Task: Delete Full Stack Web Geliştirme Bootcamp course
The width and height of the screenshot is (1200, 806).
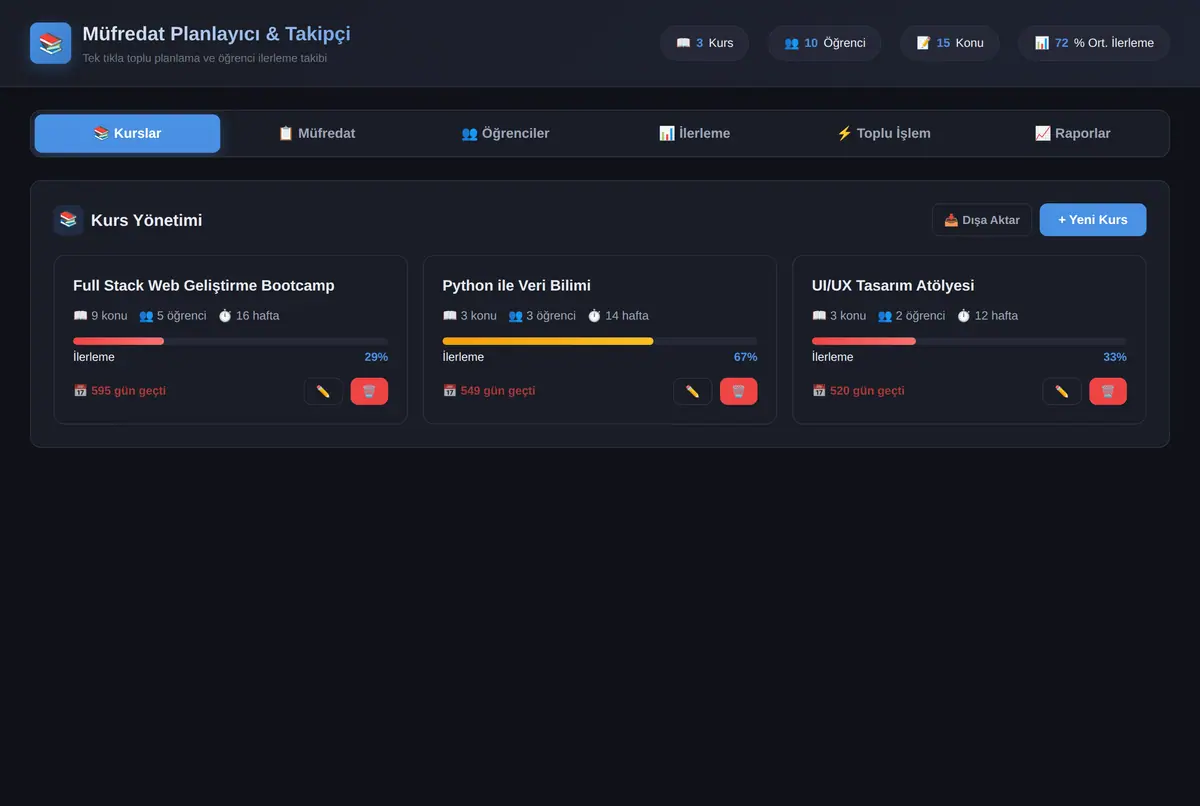Action: (x=369, y=391)
